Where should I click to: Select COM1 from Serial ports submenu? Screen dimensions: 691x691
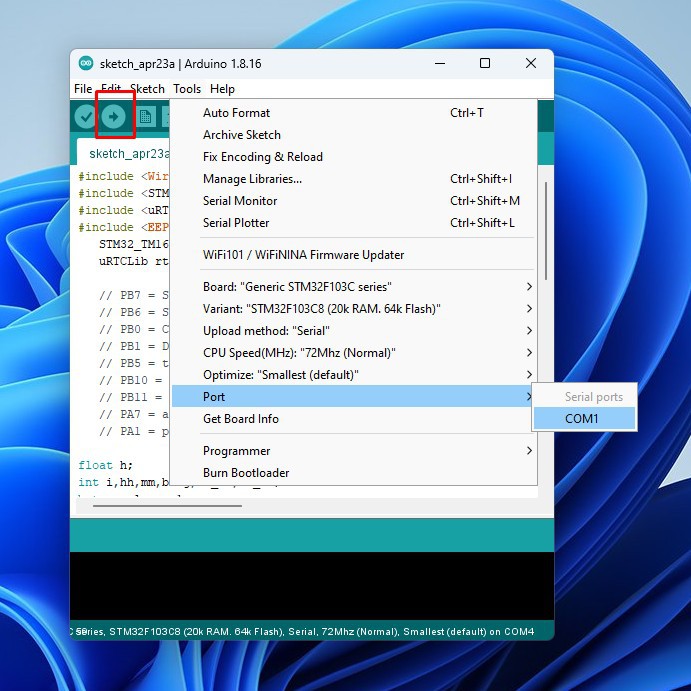[x=582, y=419]
